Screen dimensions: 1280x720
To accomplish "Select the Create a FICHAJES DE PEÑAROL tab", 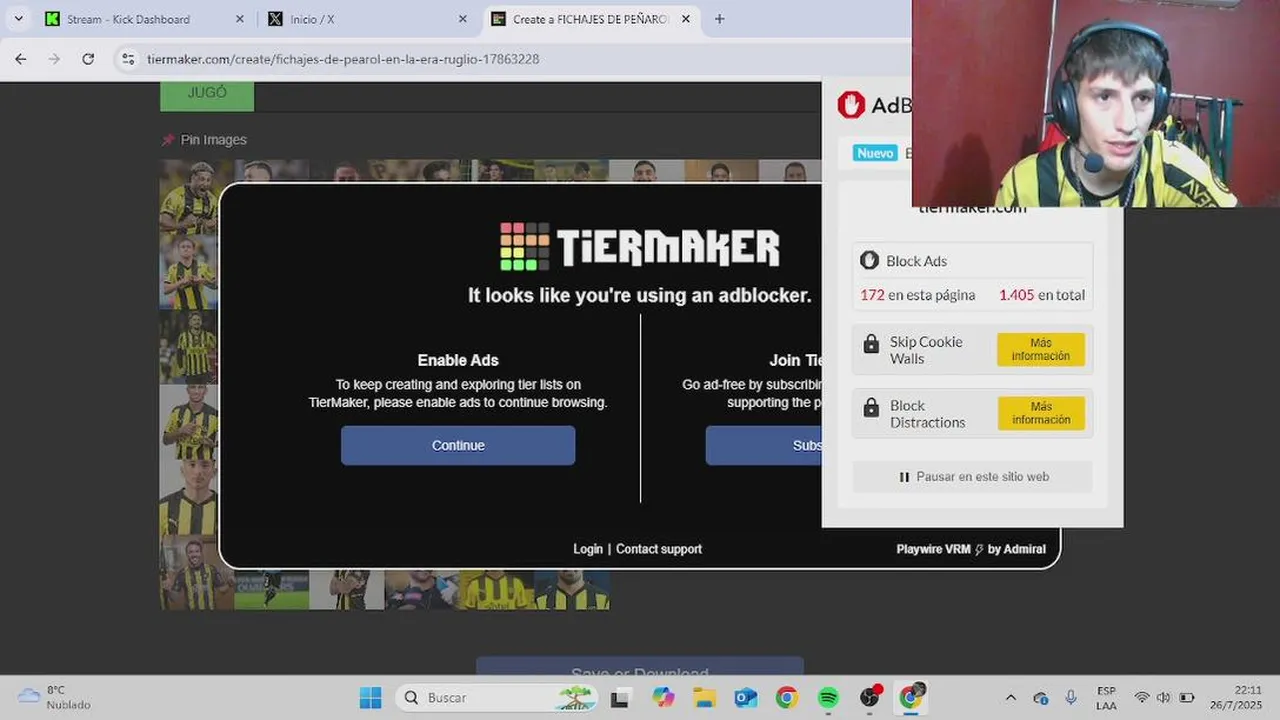I will pyautogui.click(x=590, y=19).
